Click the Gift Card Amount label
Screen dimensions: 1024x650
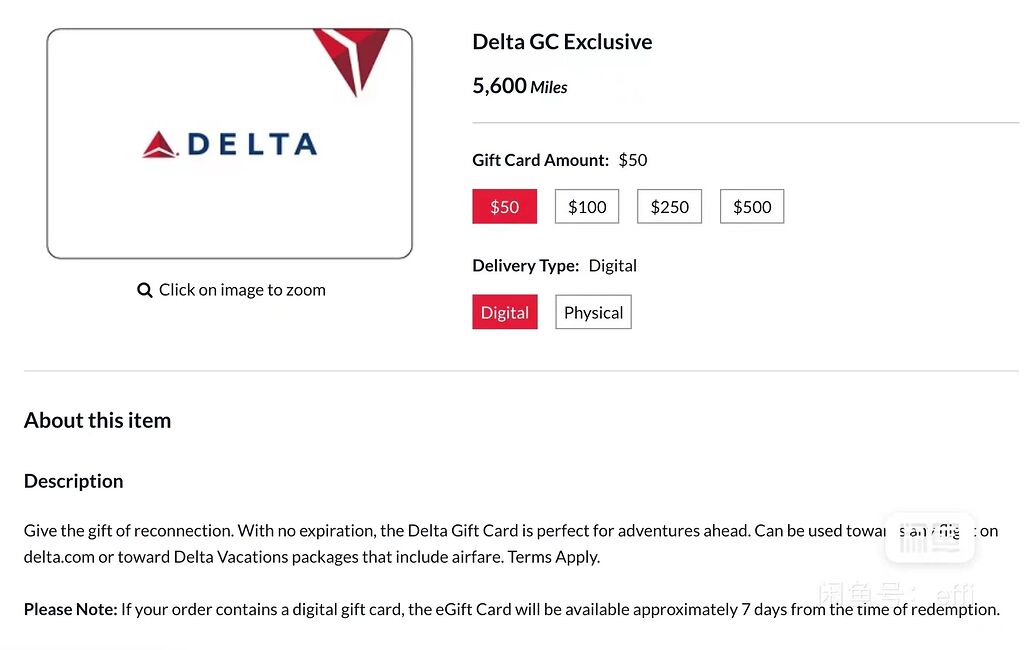coord(540,160)
